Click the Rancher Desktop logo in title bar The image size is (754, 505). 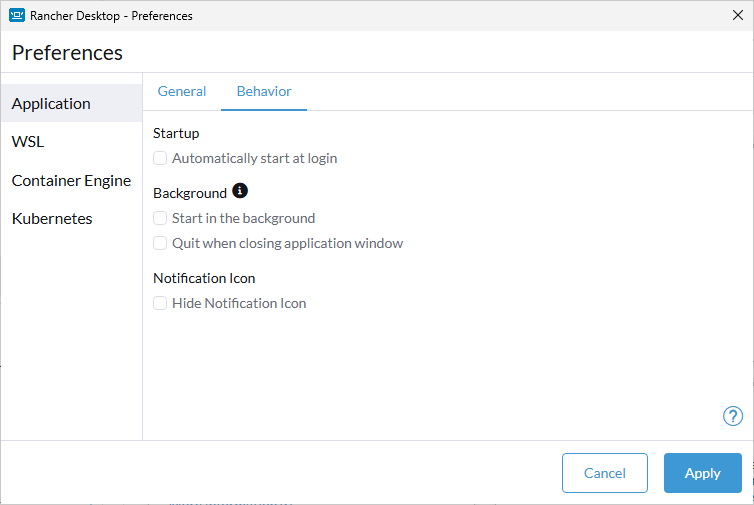(x=17, y=15)
